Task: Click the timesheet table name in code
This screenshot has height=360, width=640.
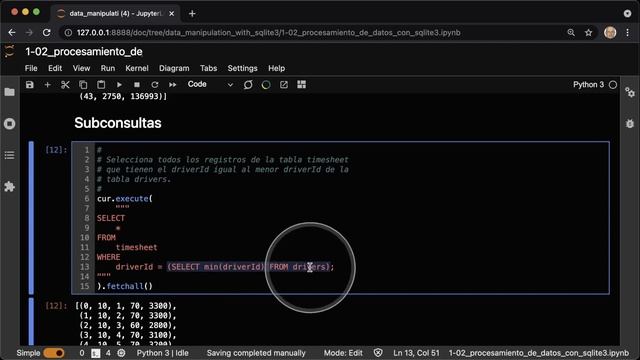Action: tap(136, 247)
